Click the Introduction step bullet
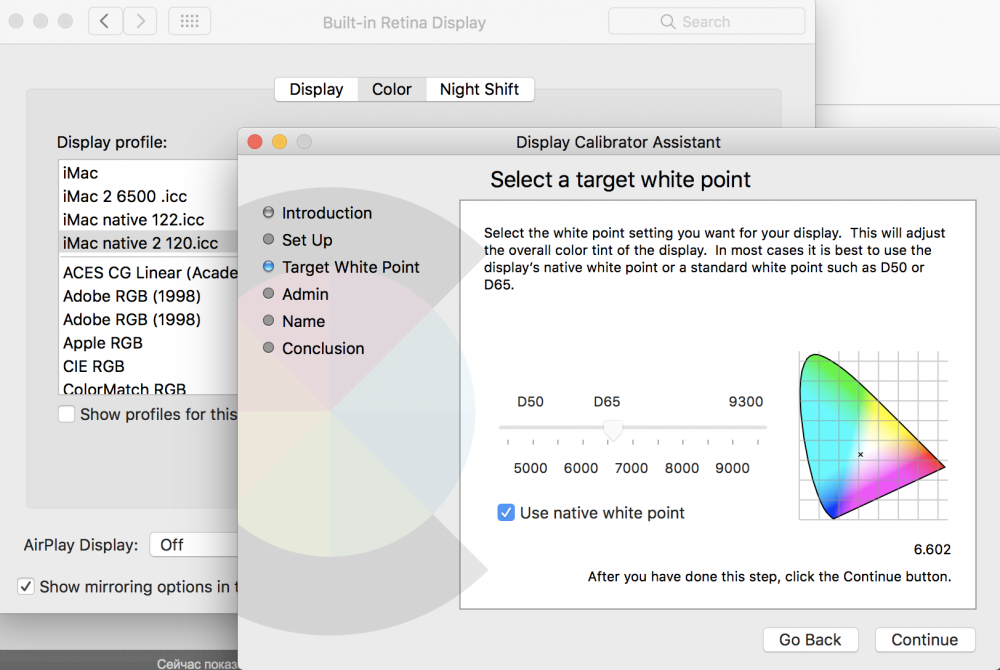1000x670 pixels. point(268,212)
